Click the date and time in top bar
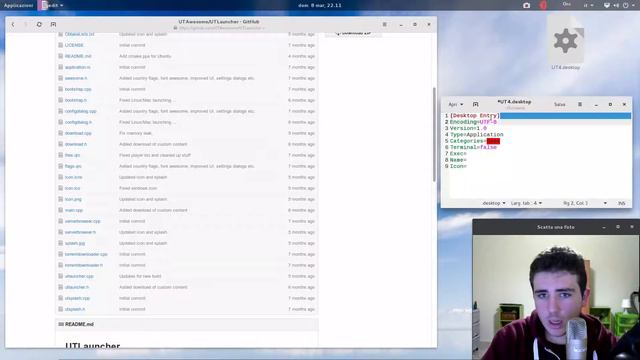The width and height of the screenshot is (640, 360). tap(320, 5)
